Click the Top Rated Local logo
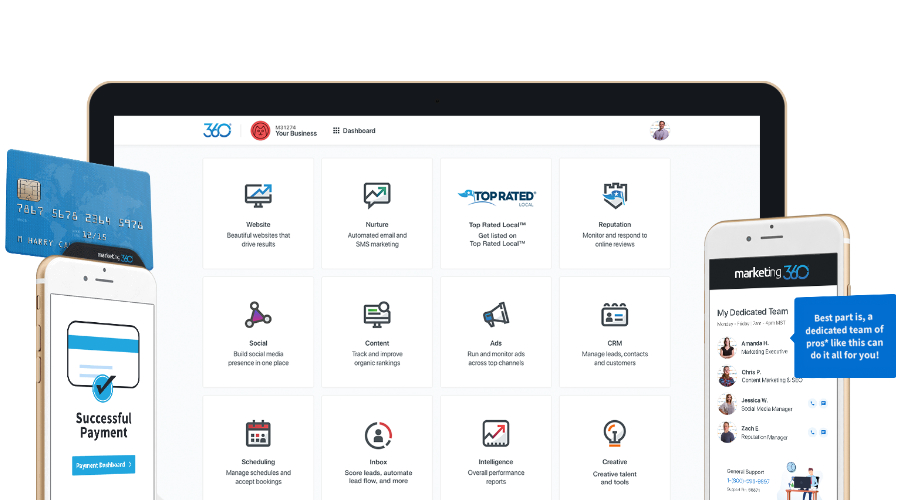900x500 pixels. click(x=496, y=197)
